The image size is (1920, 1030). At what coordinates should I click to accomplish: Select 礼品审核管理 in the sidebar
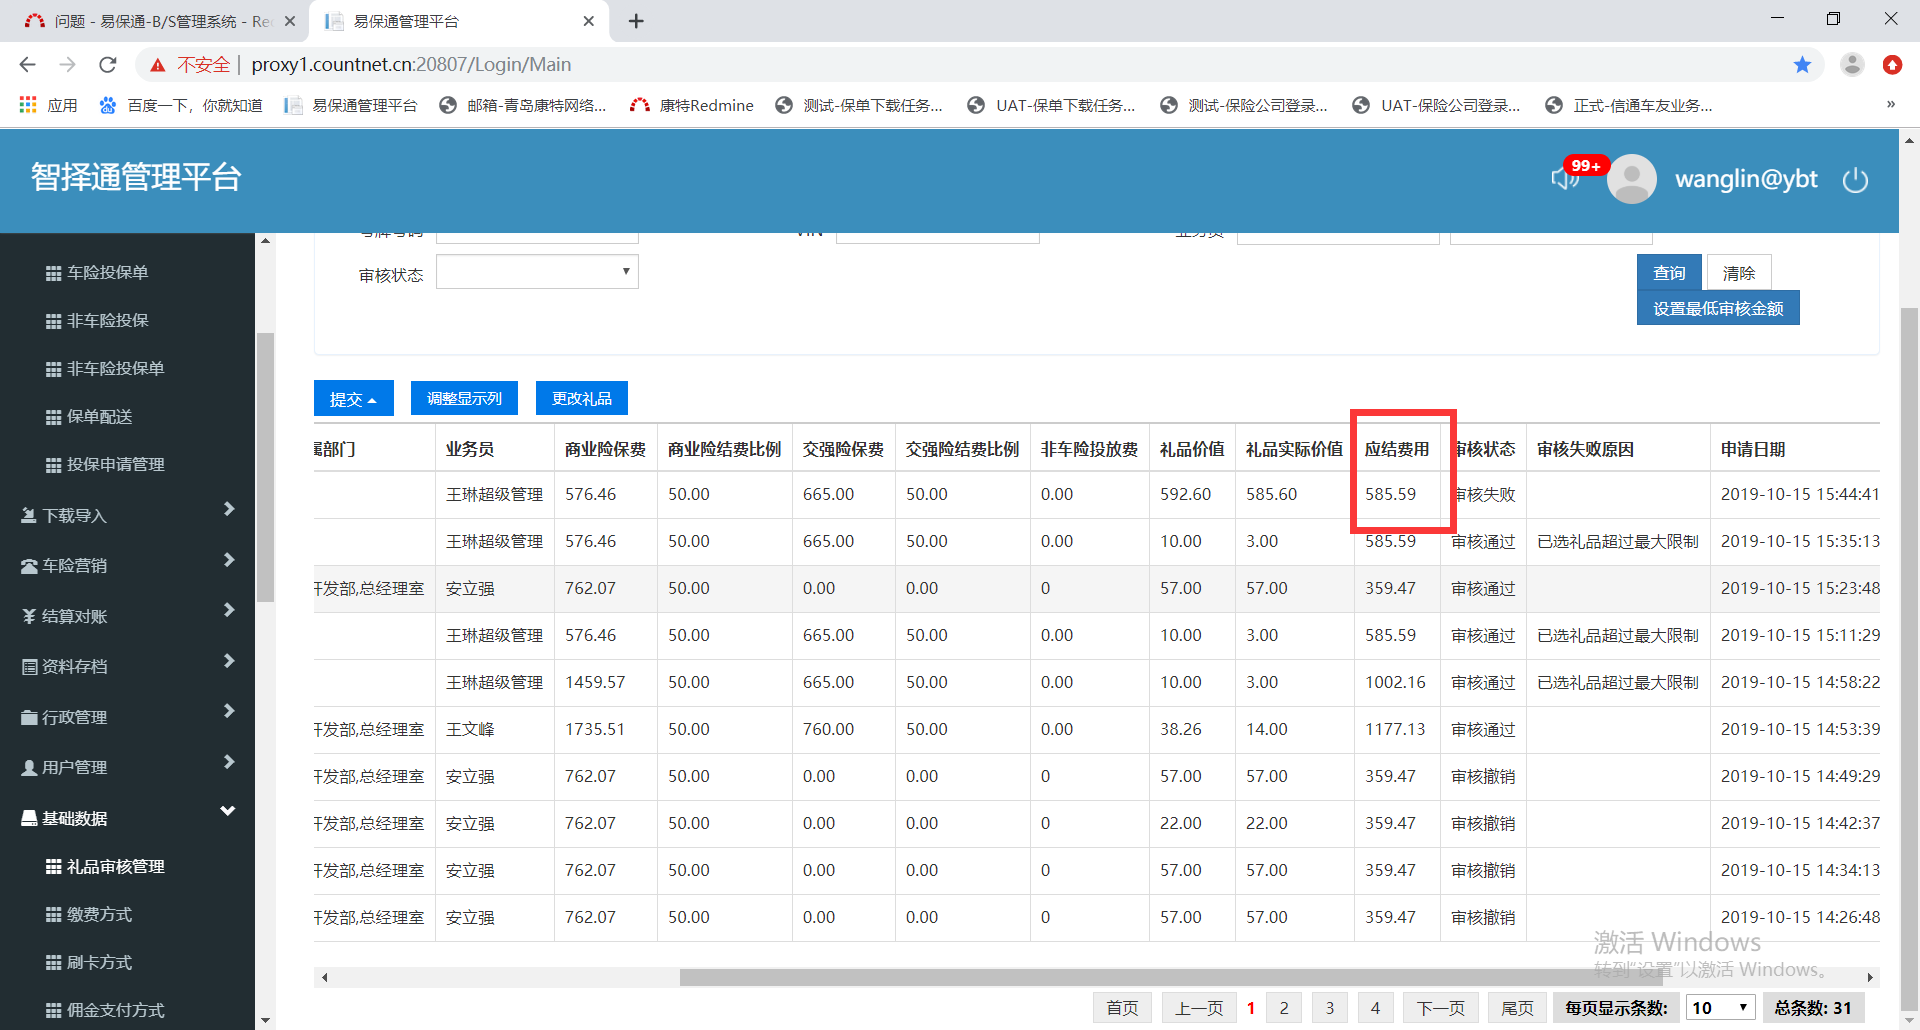click(x=115, y=866)
